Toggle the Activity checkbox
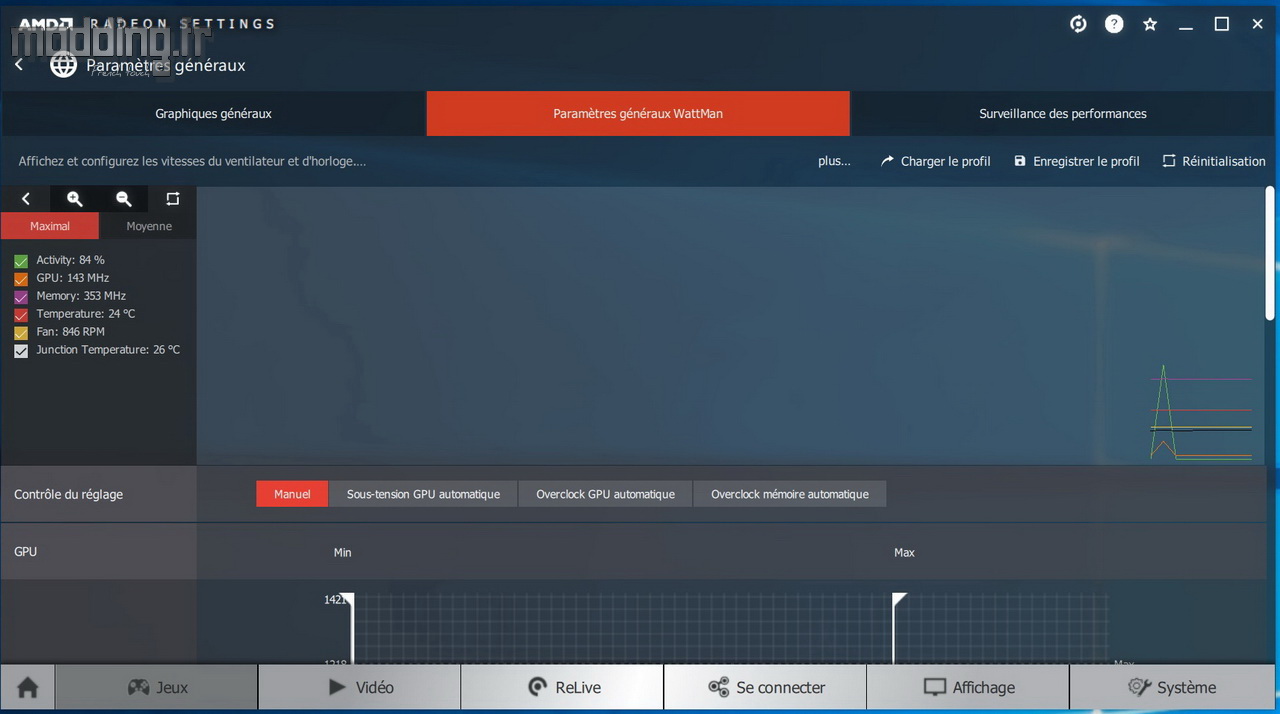 [x=21, y=260]
